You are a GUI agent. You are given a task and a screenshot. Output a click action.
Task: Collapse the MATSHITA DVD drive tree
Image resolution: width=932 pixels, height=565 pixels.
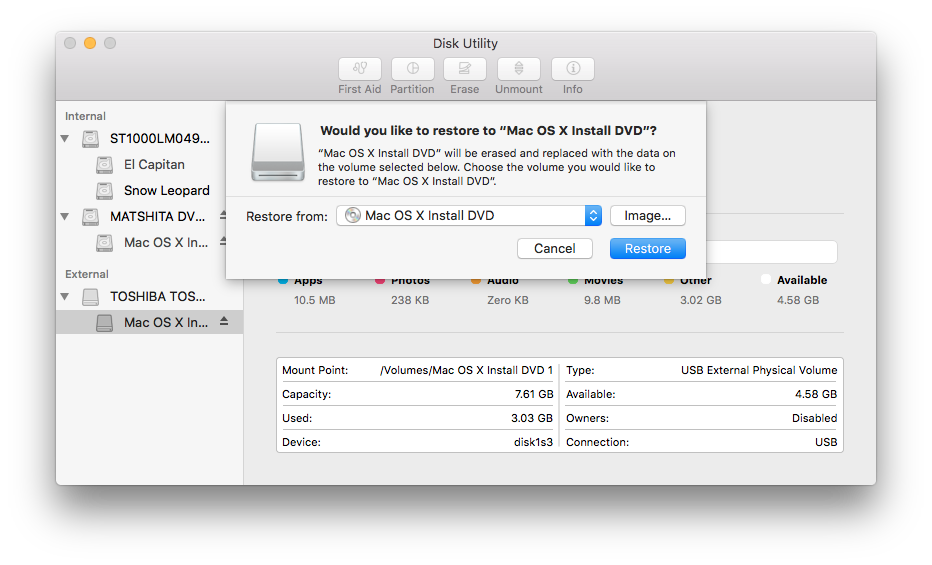coord(65,217)
